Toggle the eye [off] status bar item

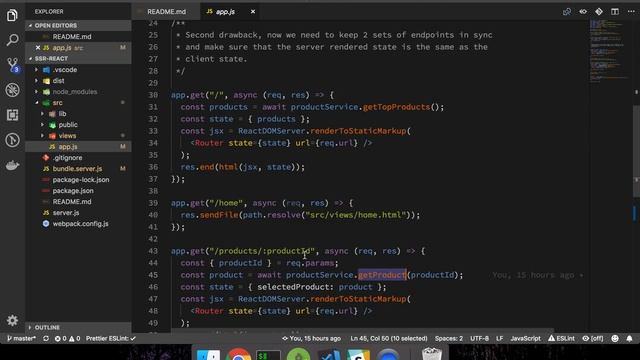click(593, 338)
